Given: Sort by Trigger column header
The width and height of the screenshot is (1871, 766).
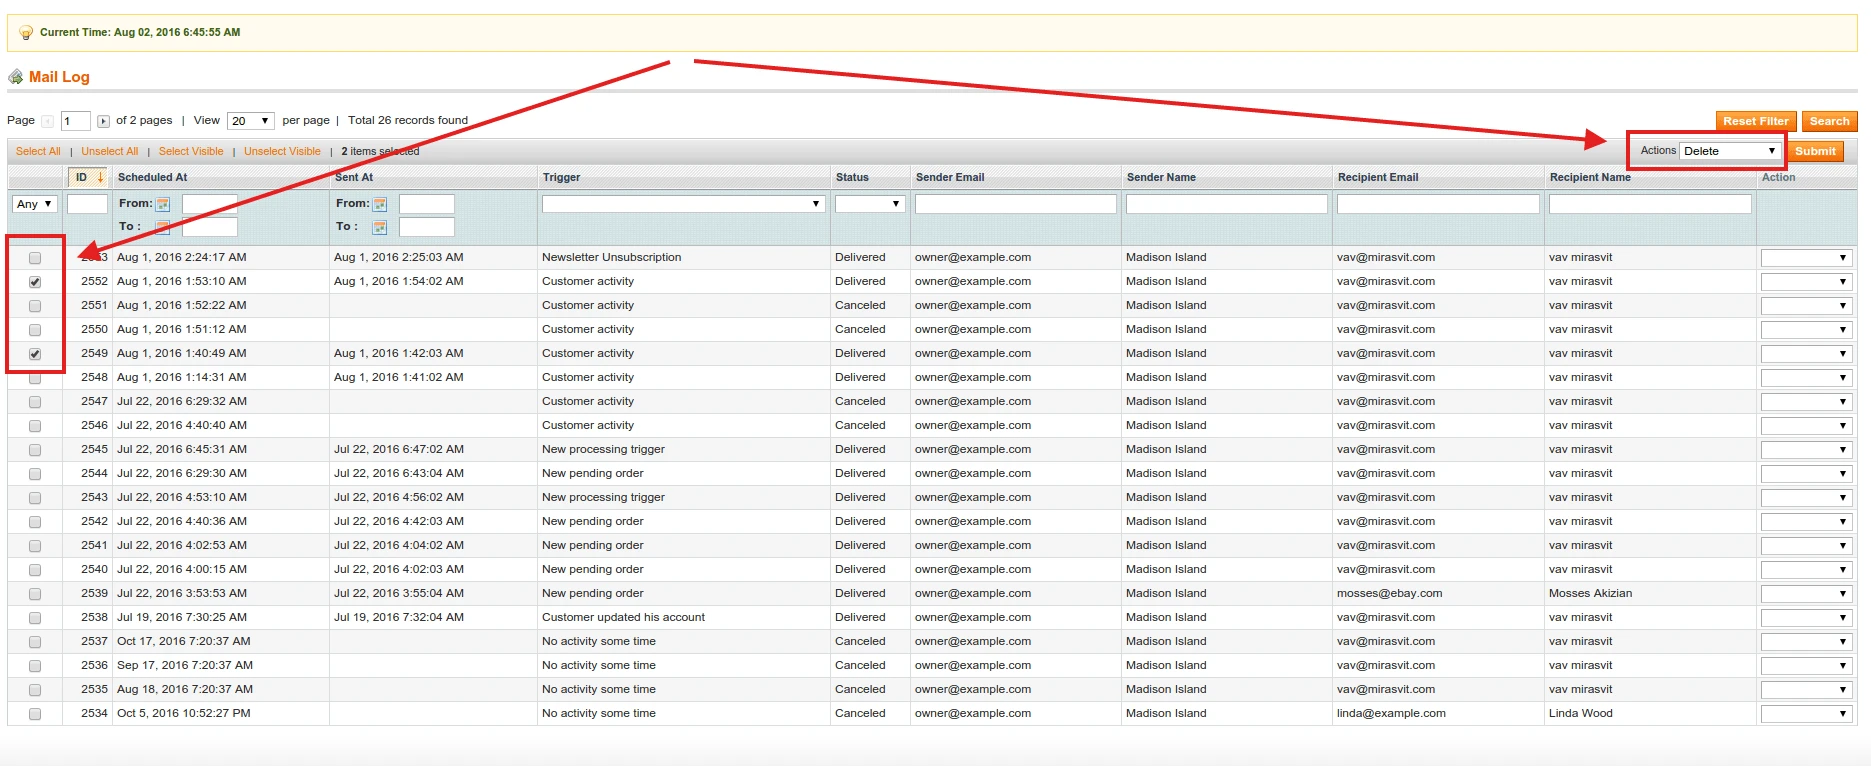Looking at the screenshot, I should pyautogui.click(x=561, y=177).
